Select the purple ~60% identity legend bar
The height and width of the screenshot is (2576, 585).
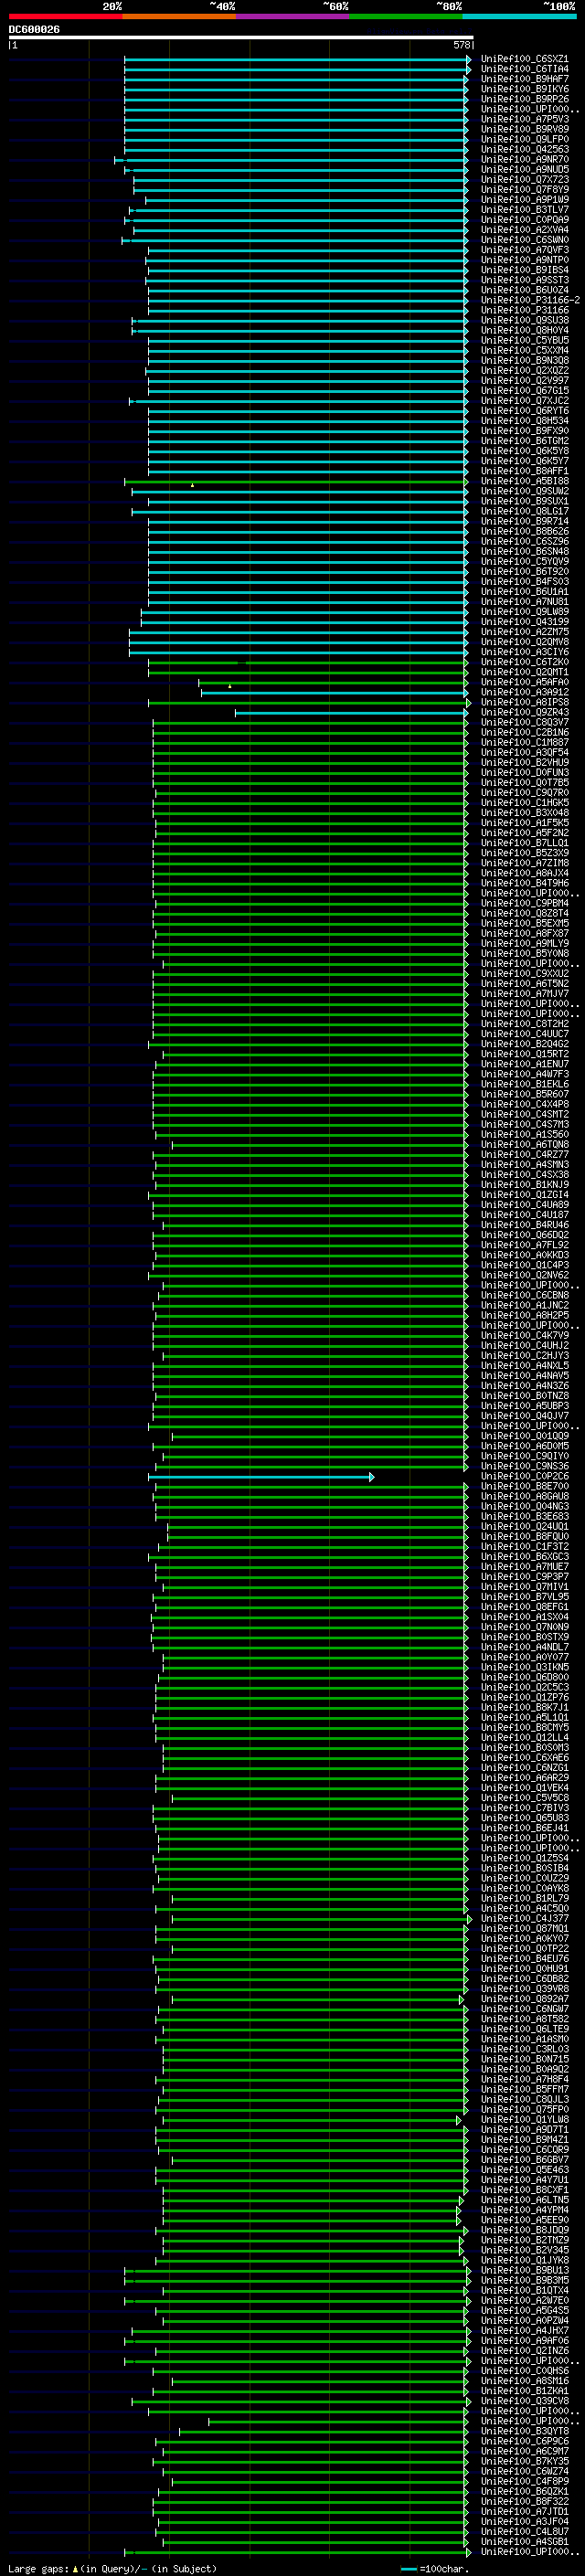(x=292, y=16)
